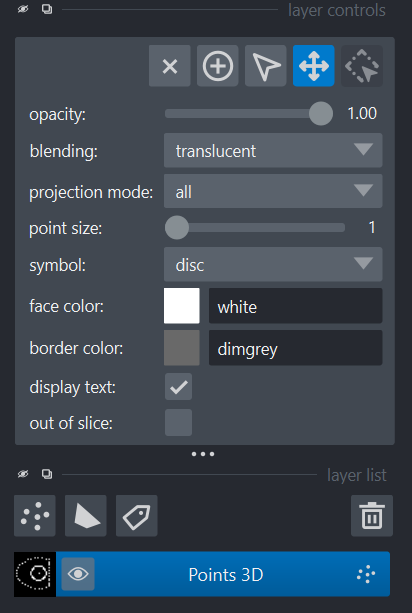Enable the out of slice checkbox
Screen dimensions: 412x613
(179, 423)
